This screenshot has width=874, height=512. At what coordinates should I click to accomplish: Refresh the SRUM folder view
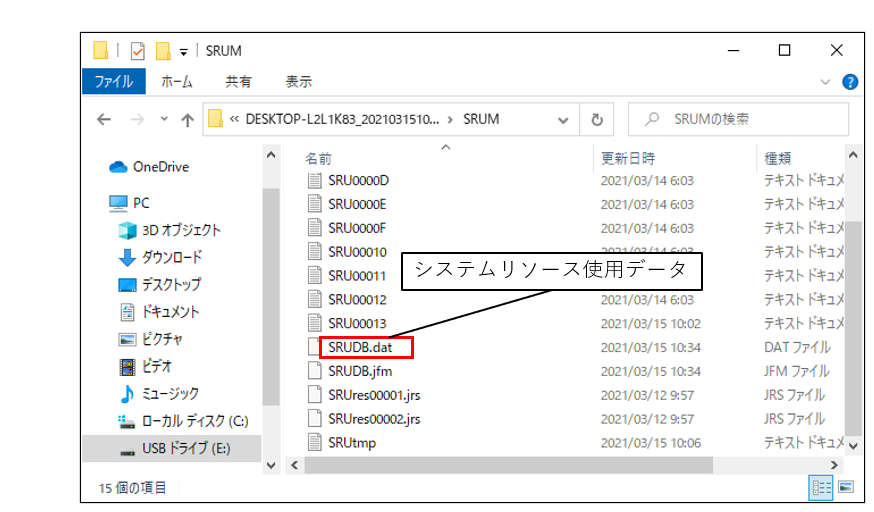click(597, 120)
